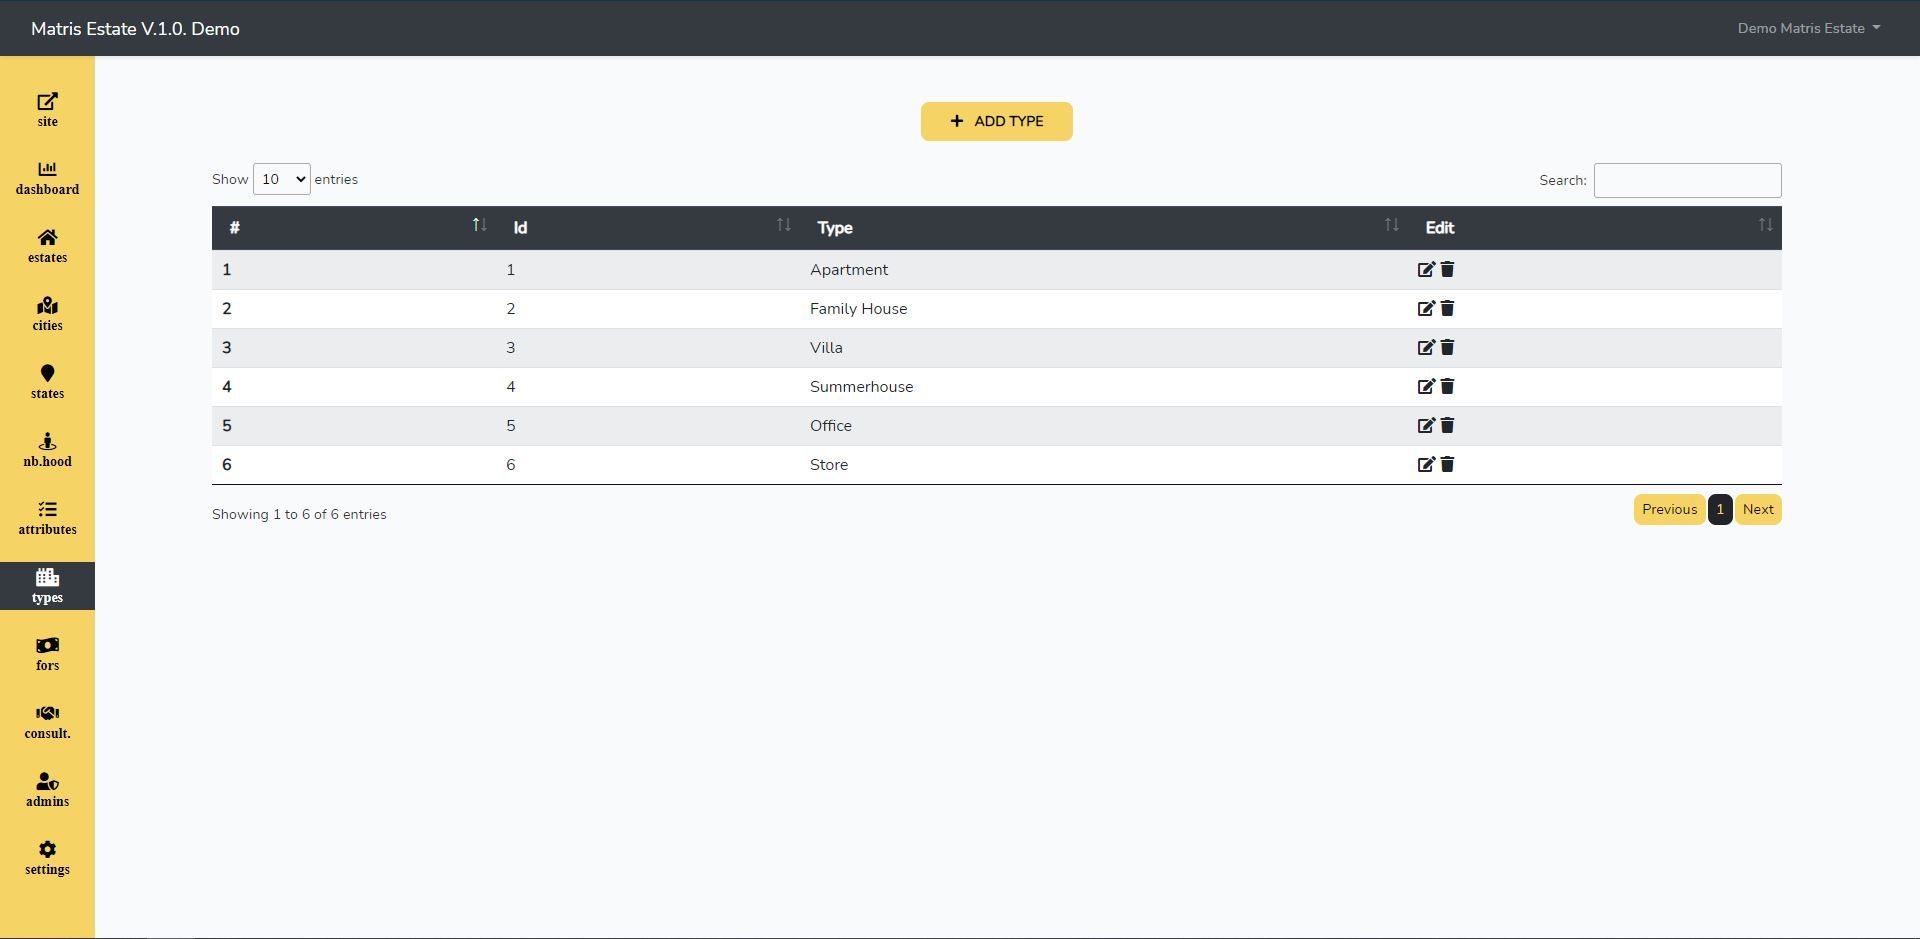Open nb.hood section in sidebar
Viewport: 1920px width, 939px height.
47,450
